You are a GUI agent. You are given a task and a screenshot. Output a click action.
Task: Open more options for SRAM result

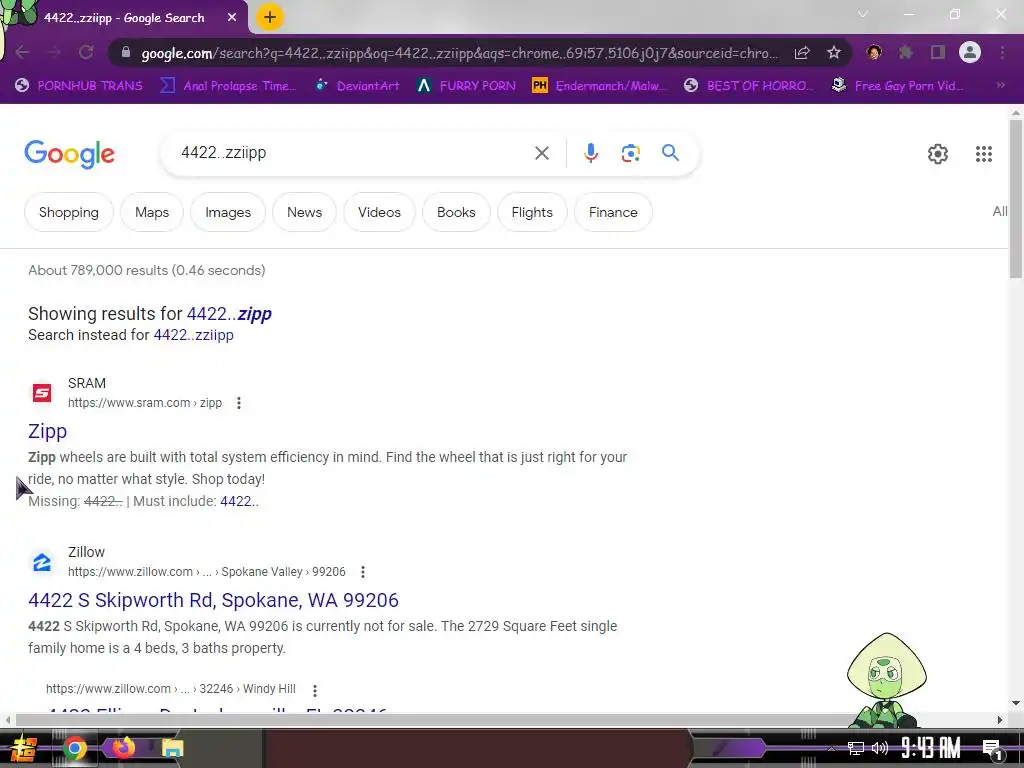[x=239, y=403]
